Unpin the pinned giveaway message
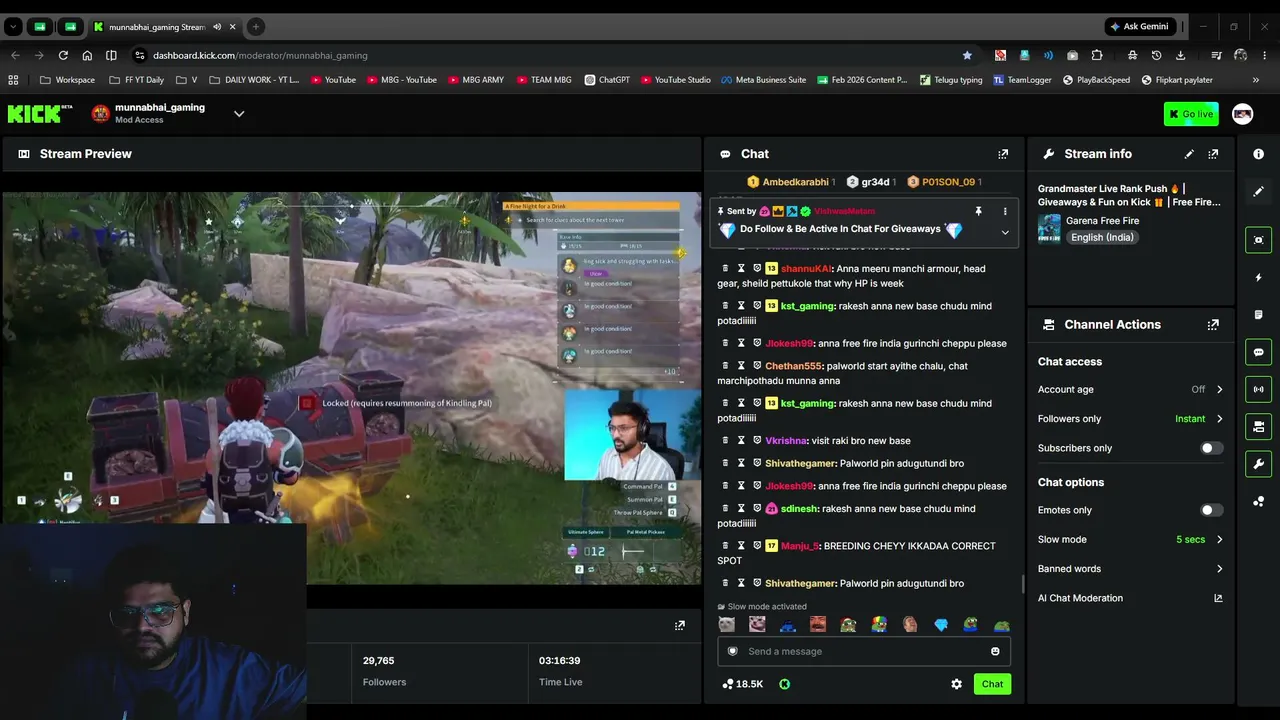This screenshot has width=1280, height=720. coord(978,211)
